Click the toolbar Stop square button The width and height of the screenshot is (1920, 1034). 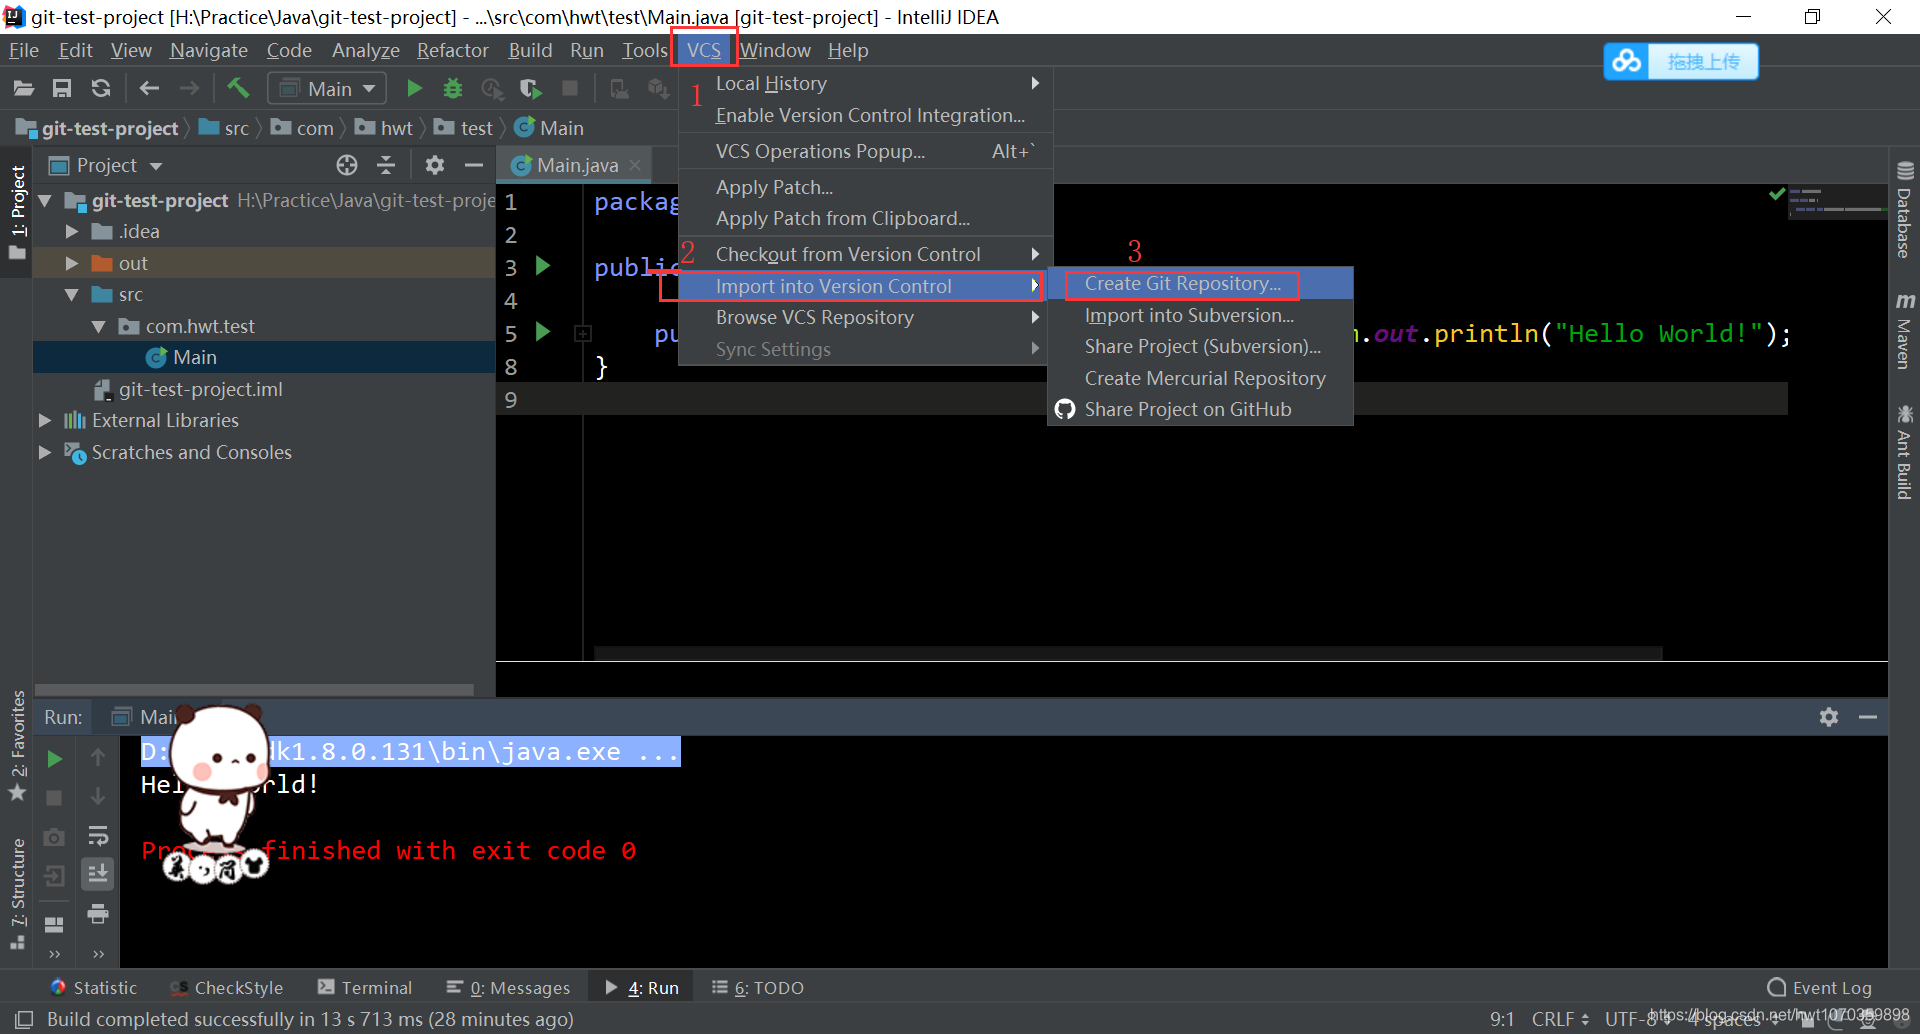570,89
